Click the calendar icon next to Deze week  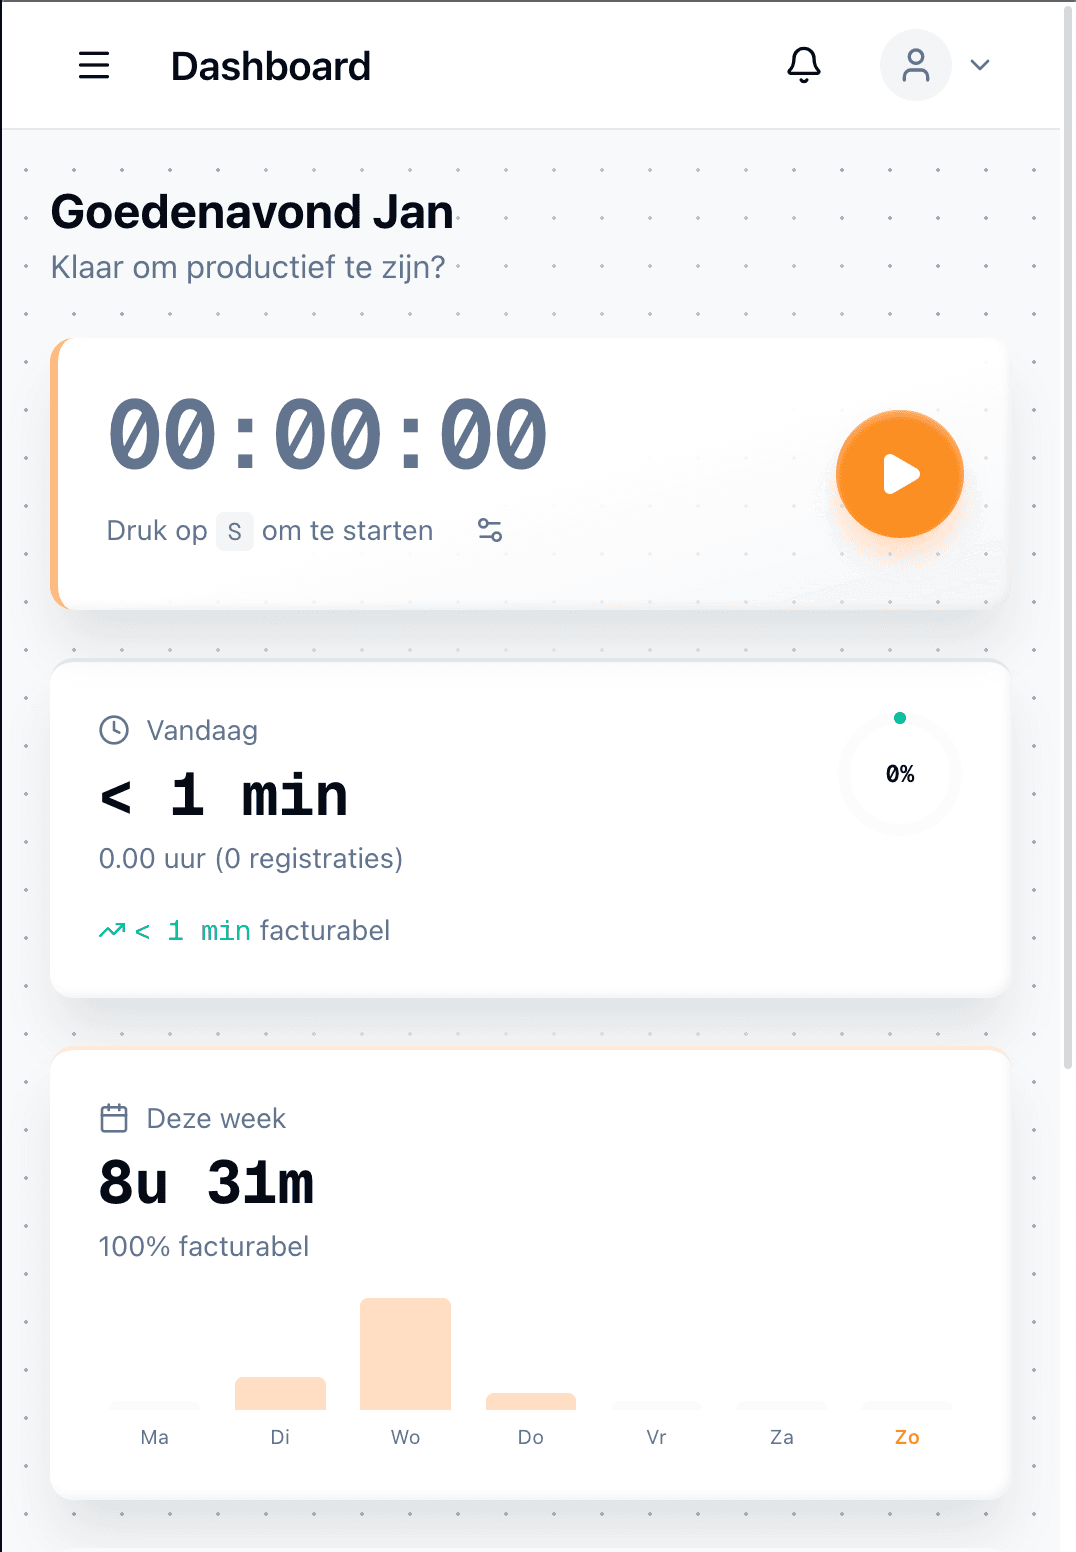point(114,1118)
